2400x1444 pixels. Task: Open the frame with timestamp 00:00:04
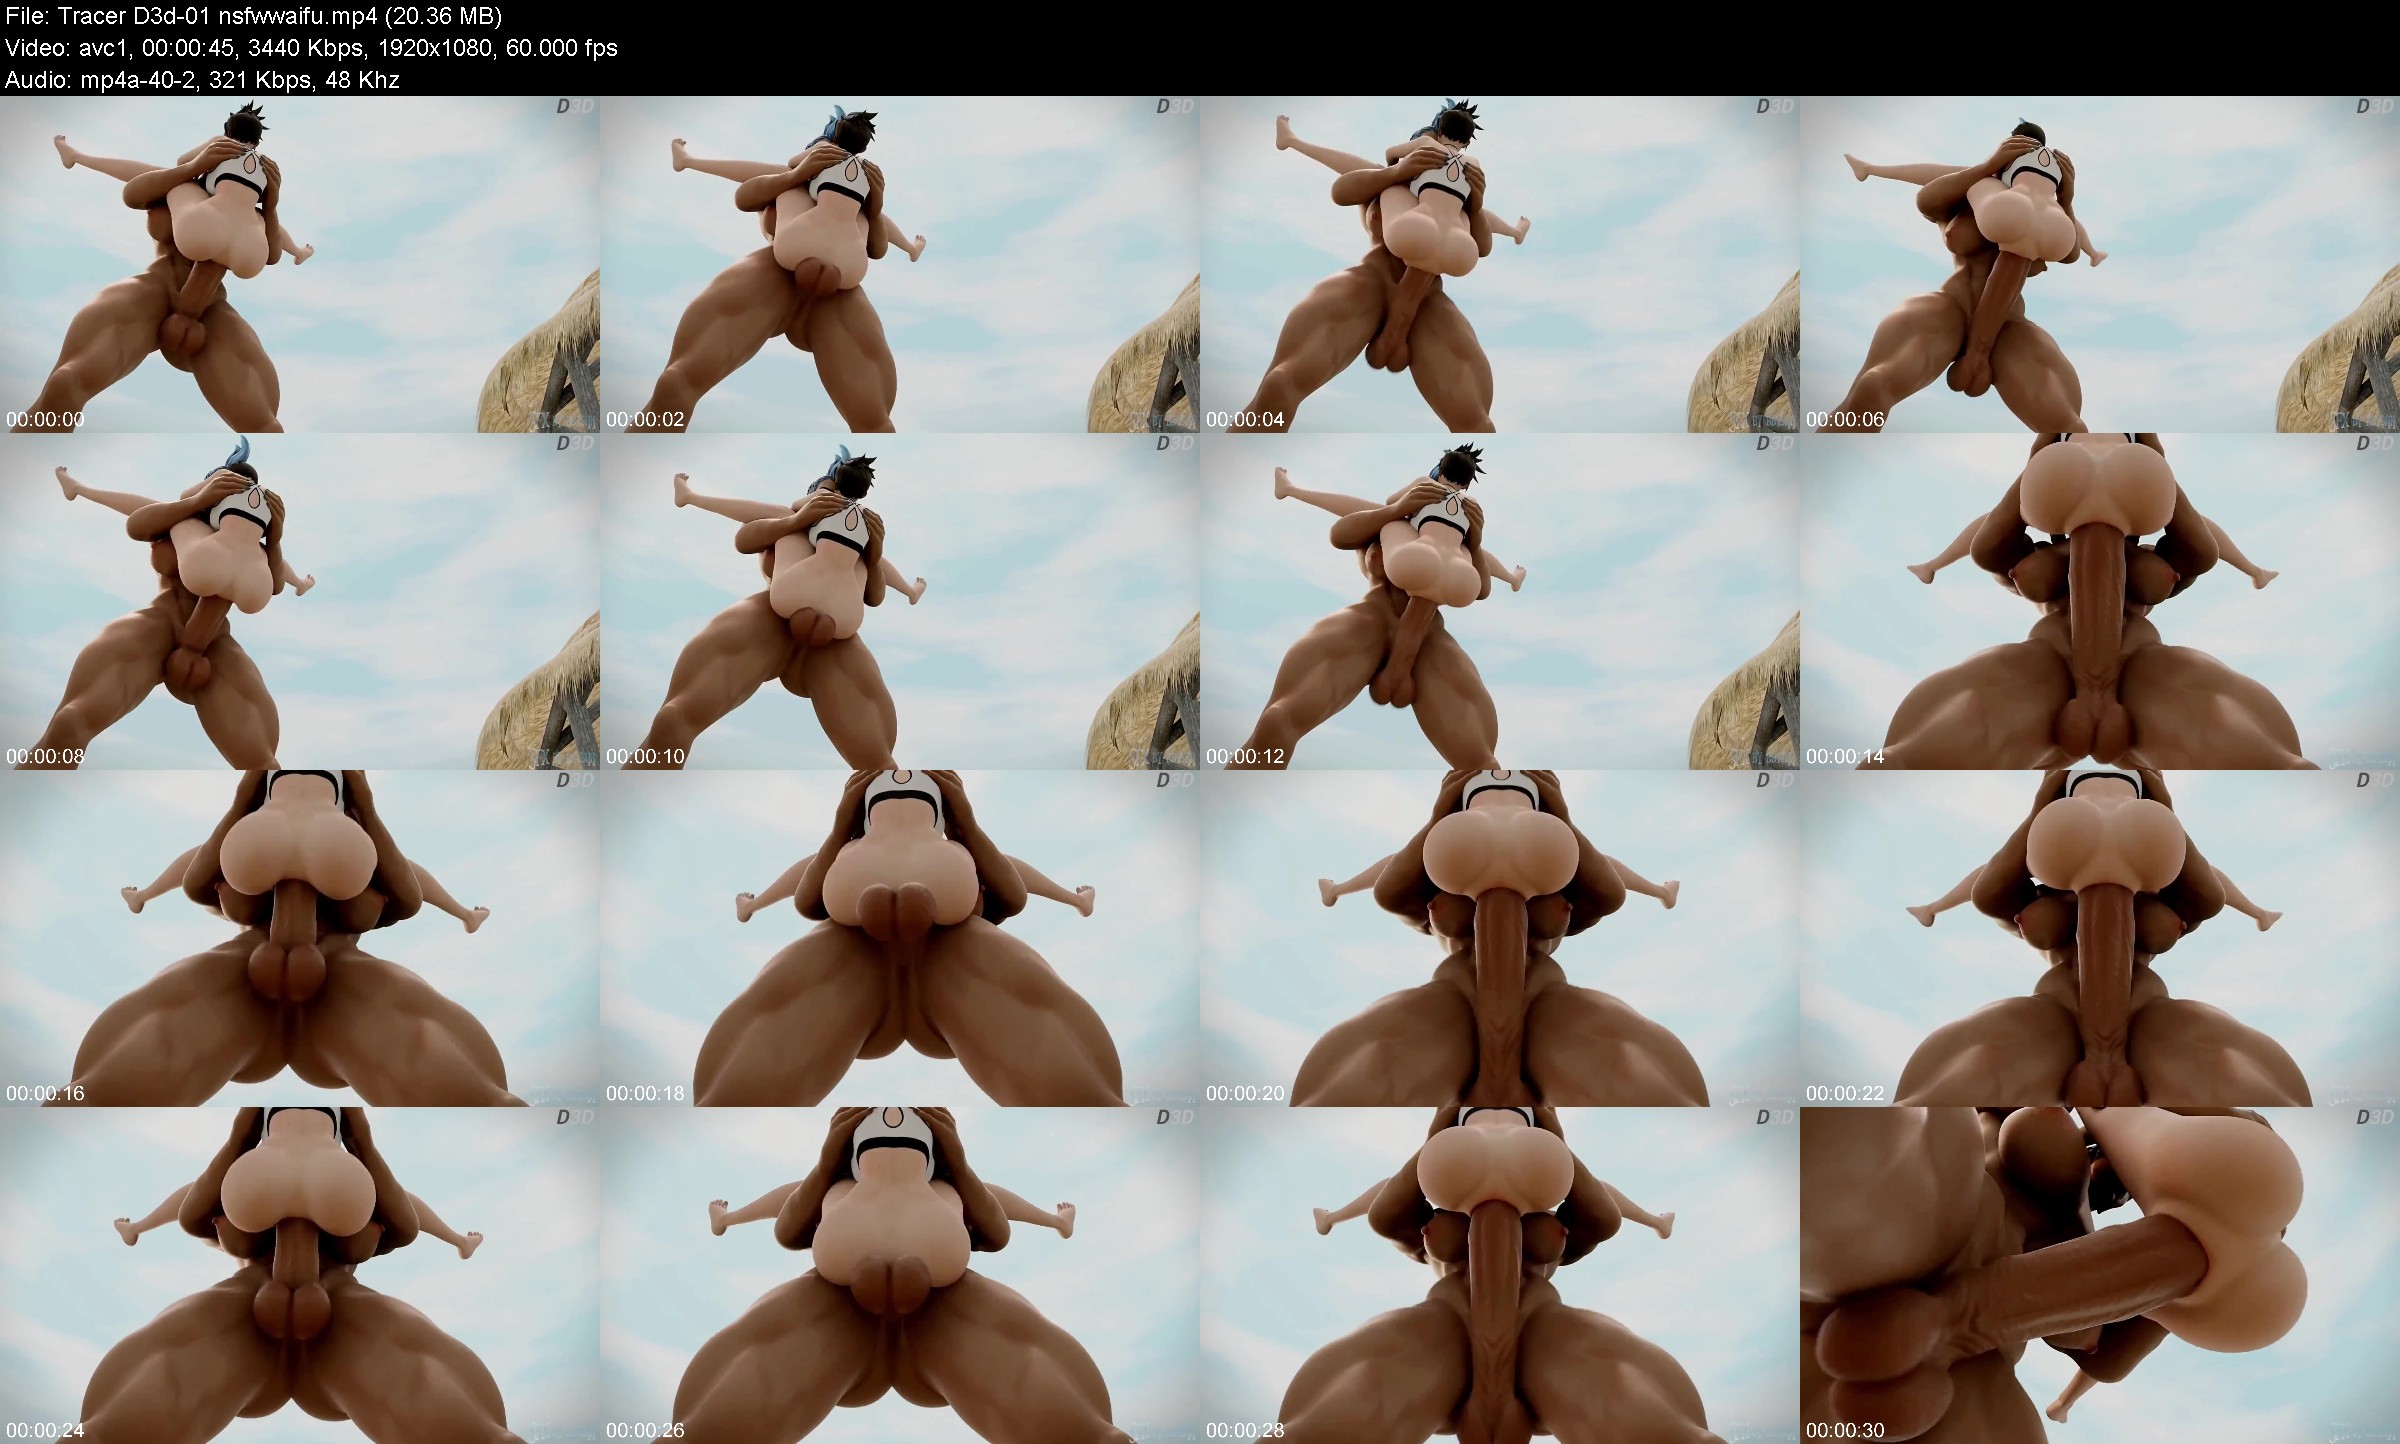pyautogui.click(x=1500, y=264)
